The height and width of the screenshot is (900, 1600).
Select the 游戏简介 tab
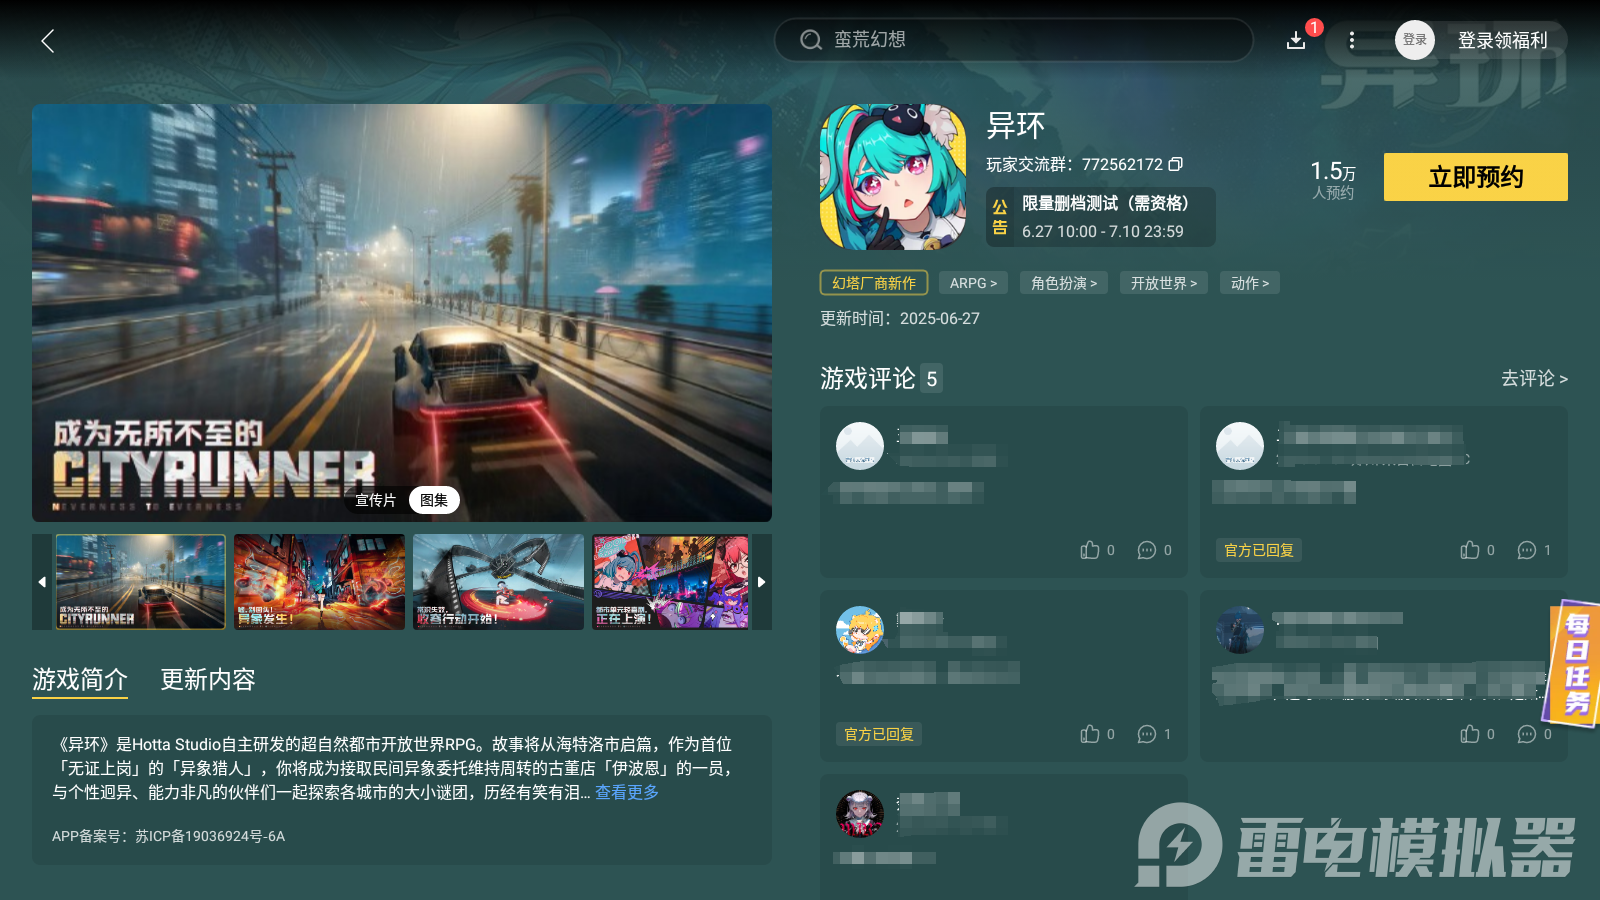pos(79,680)
